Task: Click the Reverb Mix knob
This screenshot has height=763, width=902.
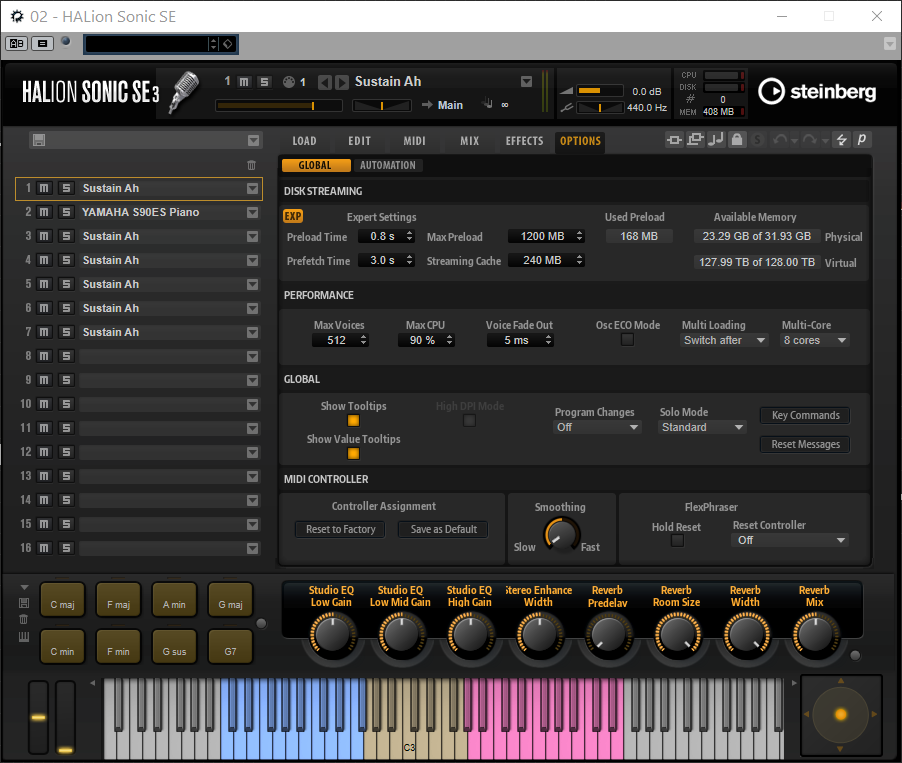Action: click(x=815, y=635)
